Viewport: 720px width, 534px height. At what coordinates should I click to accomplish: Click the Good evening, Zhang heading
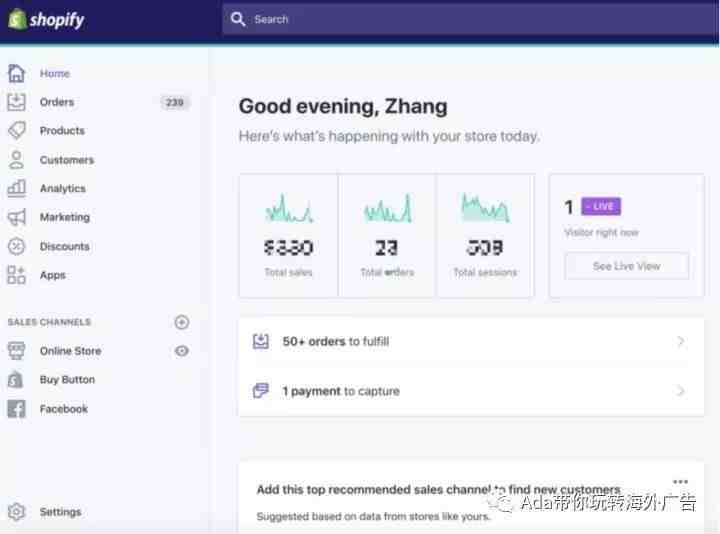(343, 106)
